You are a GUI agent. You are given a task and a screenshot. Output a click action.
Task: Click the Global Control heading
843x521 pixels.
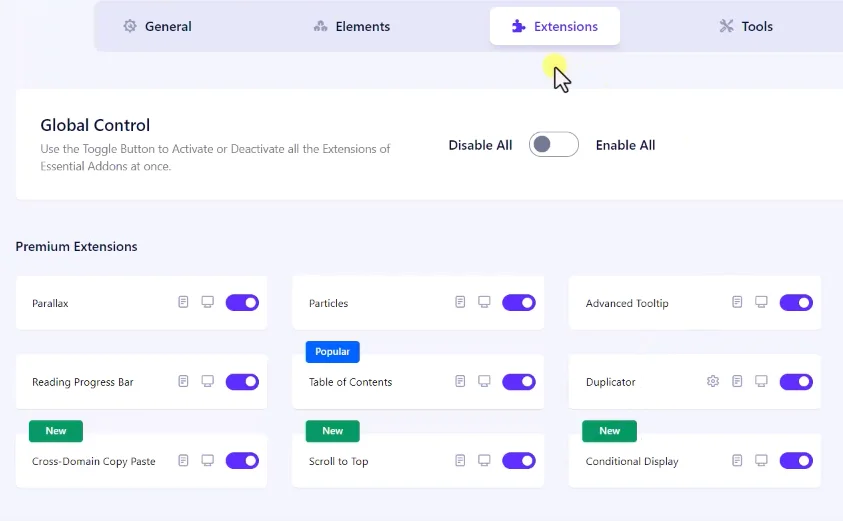coord(95,125)
